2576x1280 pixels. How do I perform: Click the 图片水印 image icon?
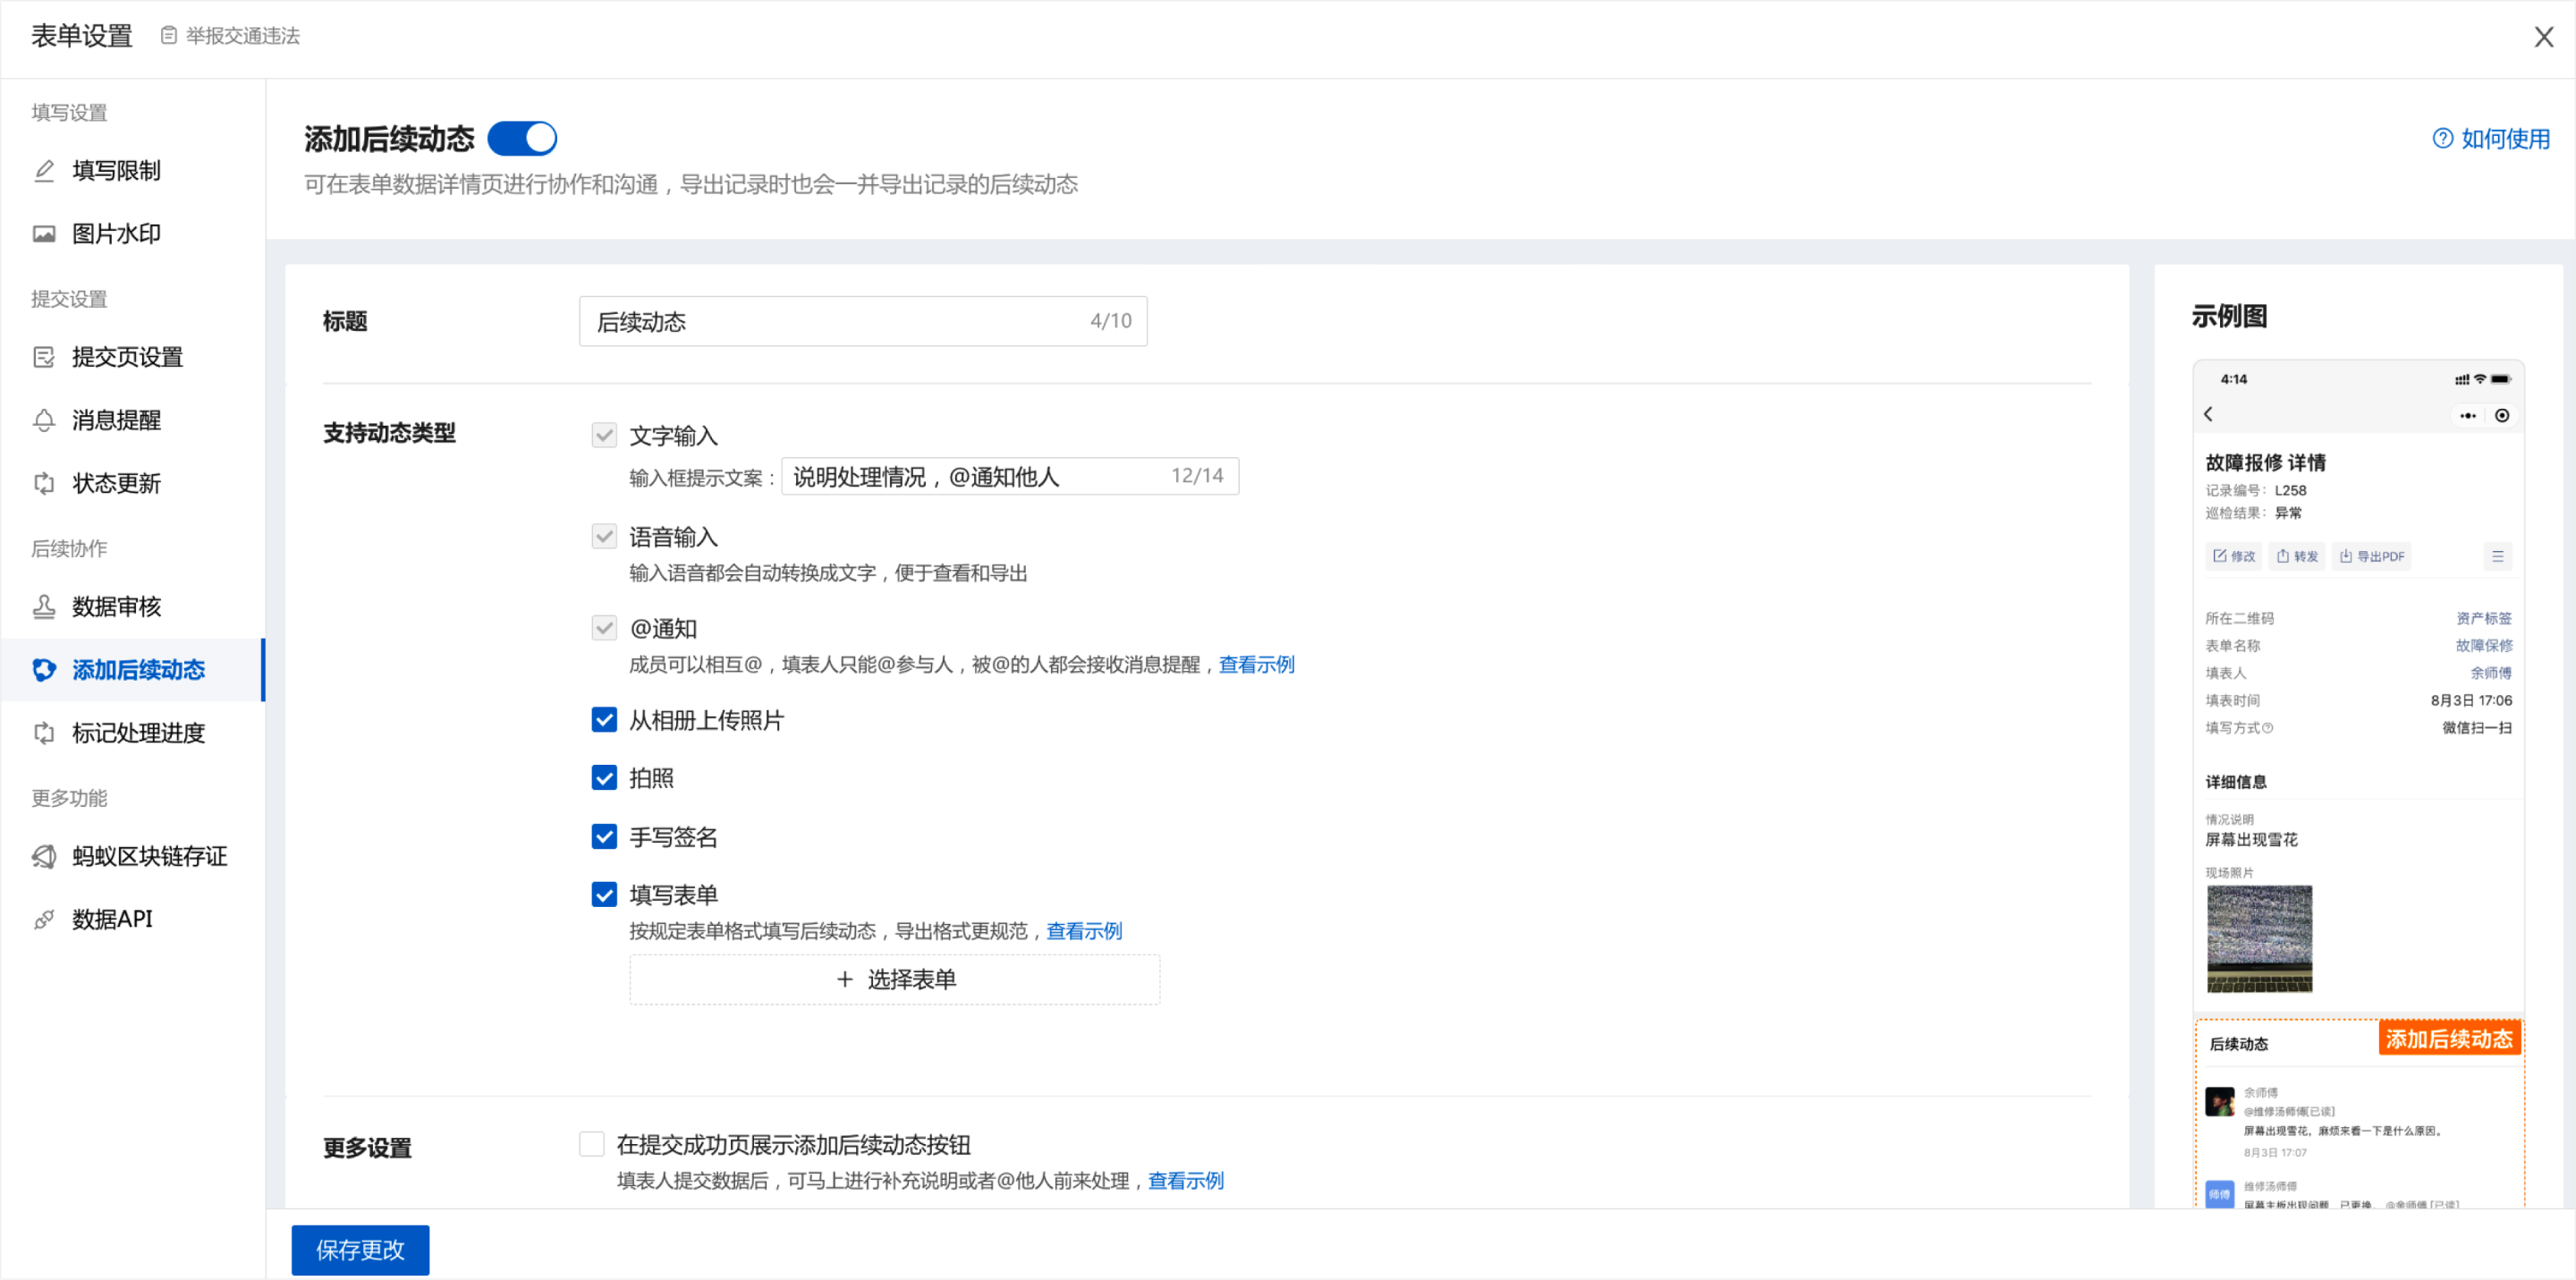pos(44,234)
